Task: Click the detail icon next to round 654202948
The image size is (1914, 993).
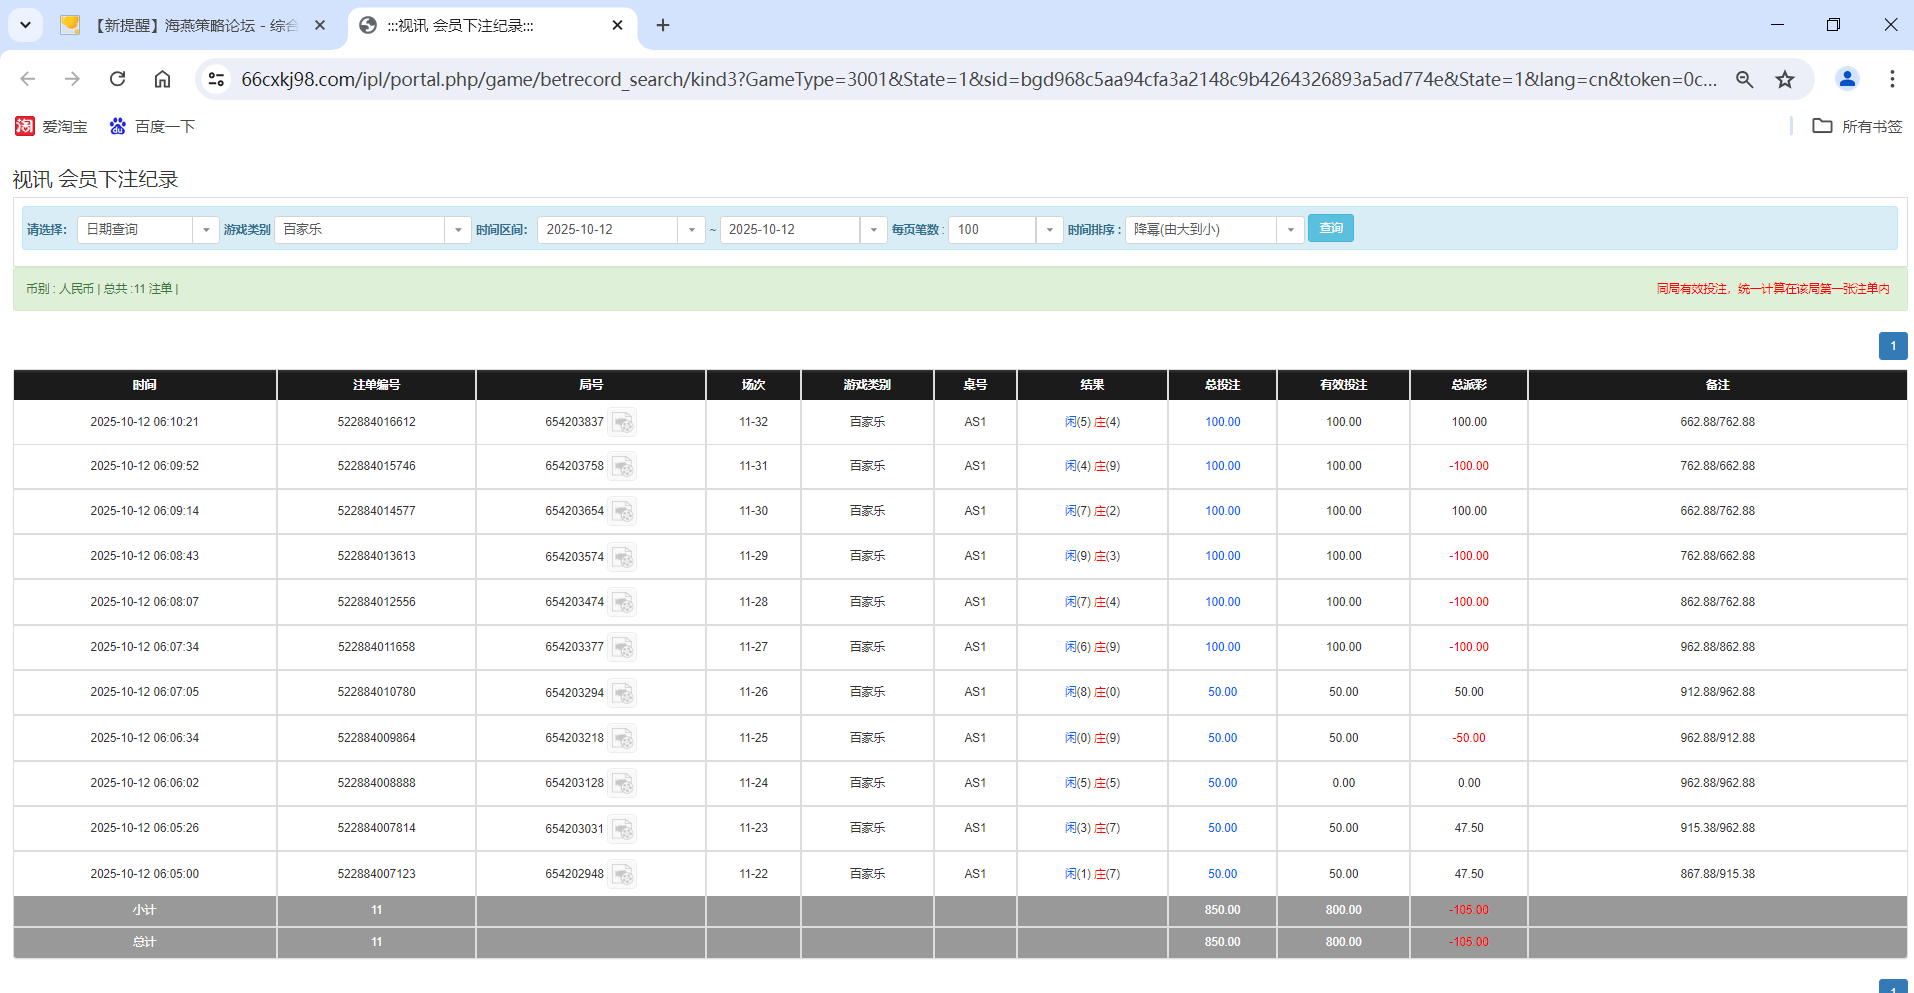Action: (622, 875)
